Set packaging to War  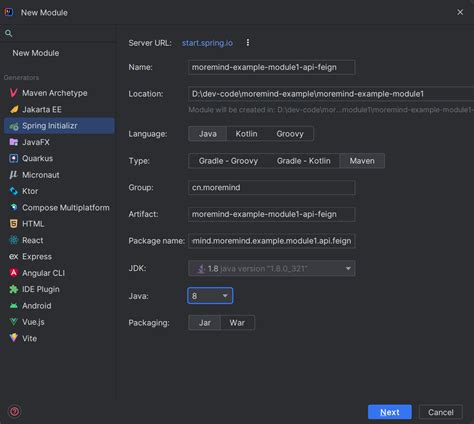tap(237, 323)
